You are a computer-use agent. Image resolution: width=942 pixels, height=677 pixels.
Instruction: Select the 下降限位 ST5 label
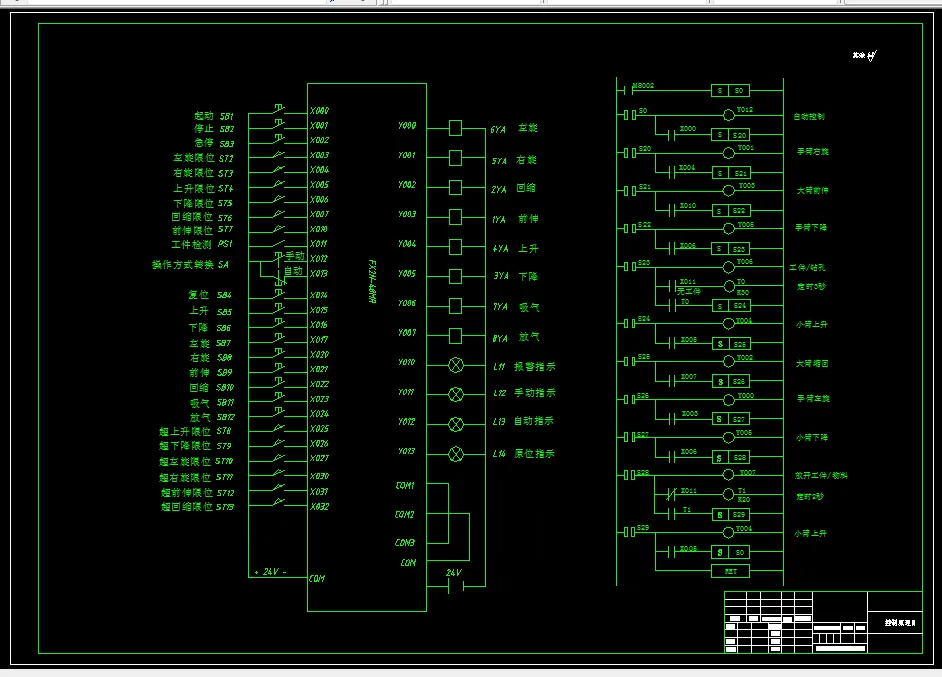[x=202, y=203]
